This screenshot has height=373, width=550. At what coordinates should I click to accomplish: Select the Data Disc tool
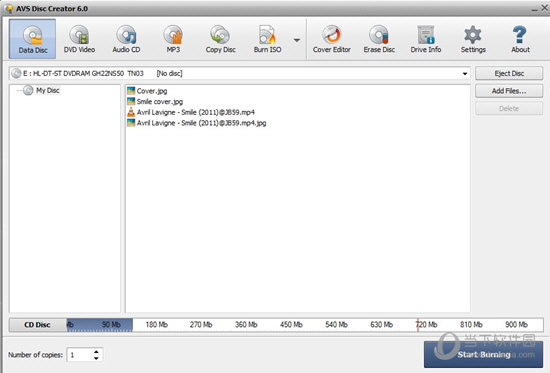pos(32,39)
